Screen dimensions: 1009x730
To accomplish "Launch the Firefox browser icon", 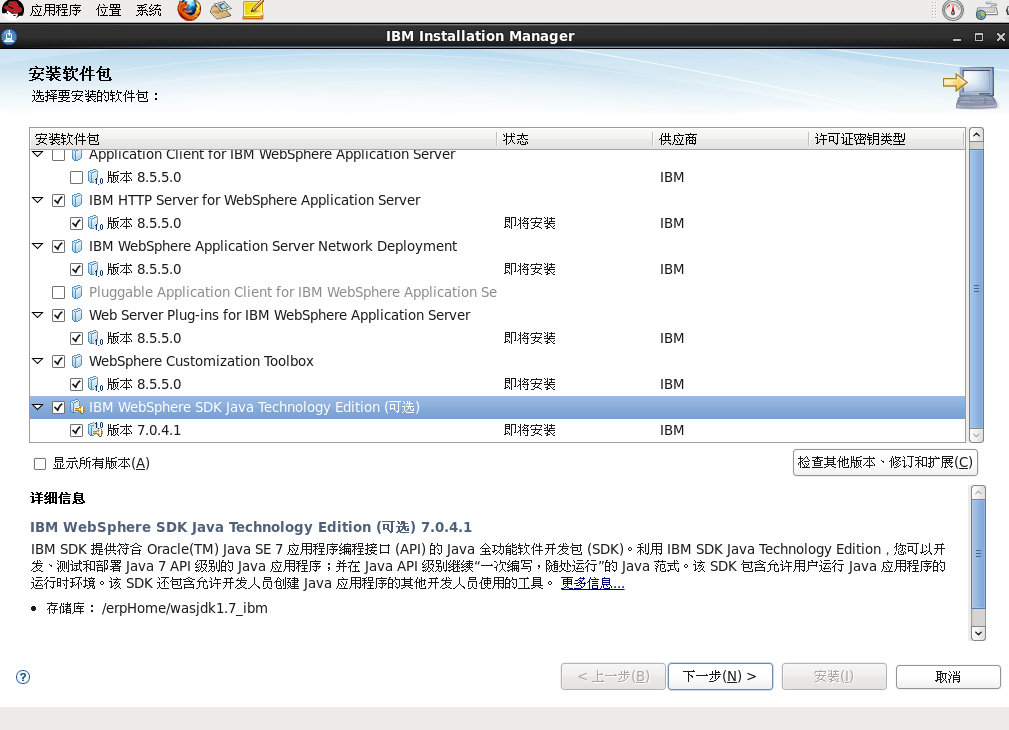I will click(x=189, y=10).
